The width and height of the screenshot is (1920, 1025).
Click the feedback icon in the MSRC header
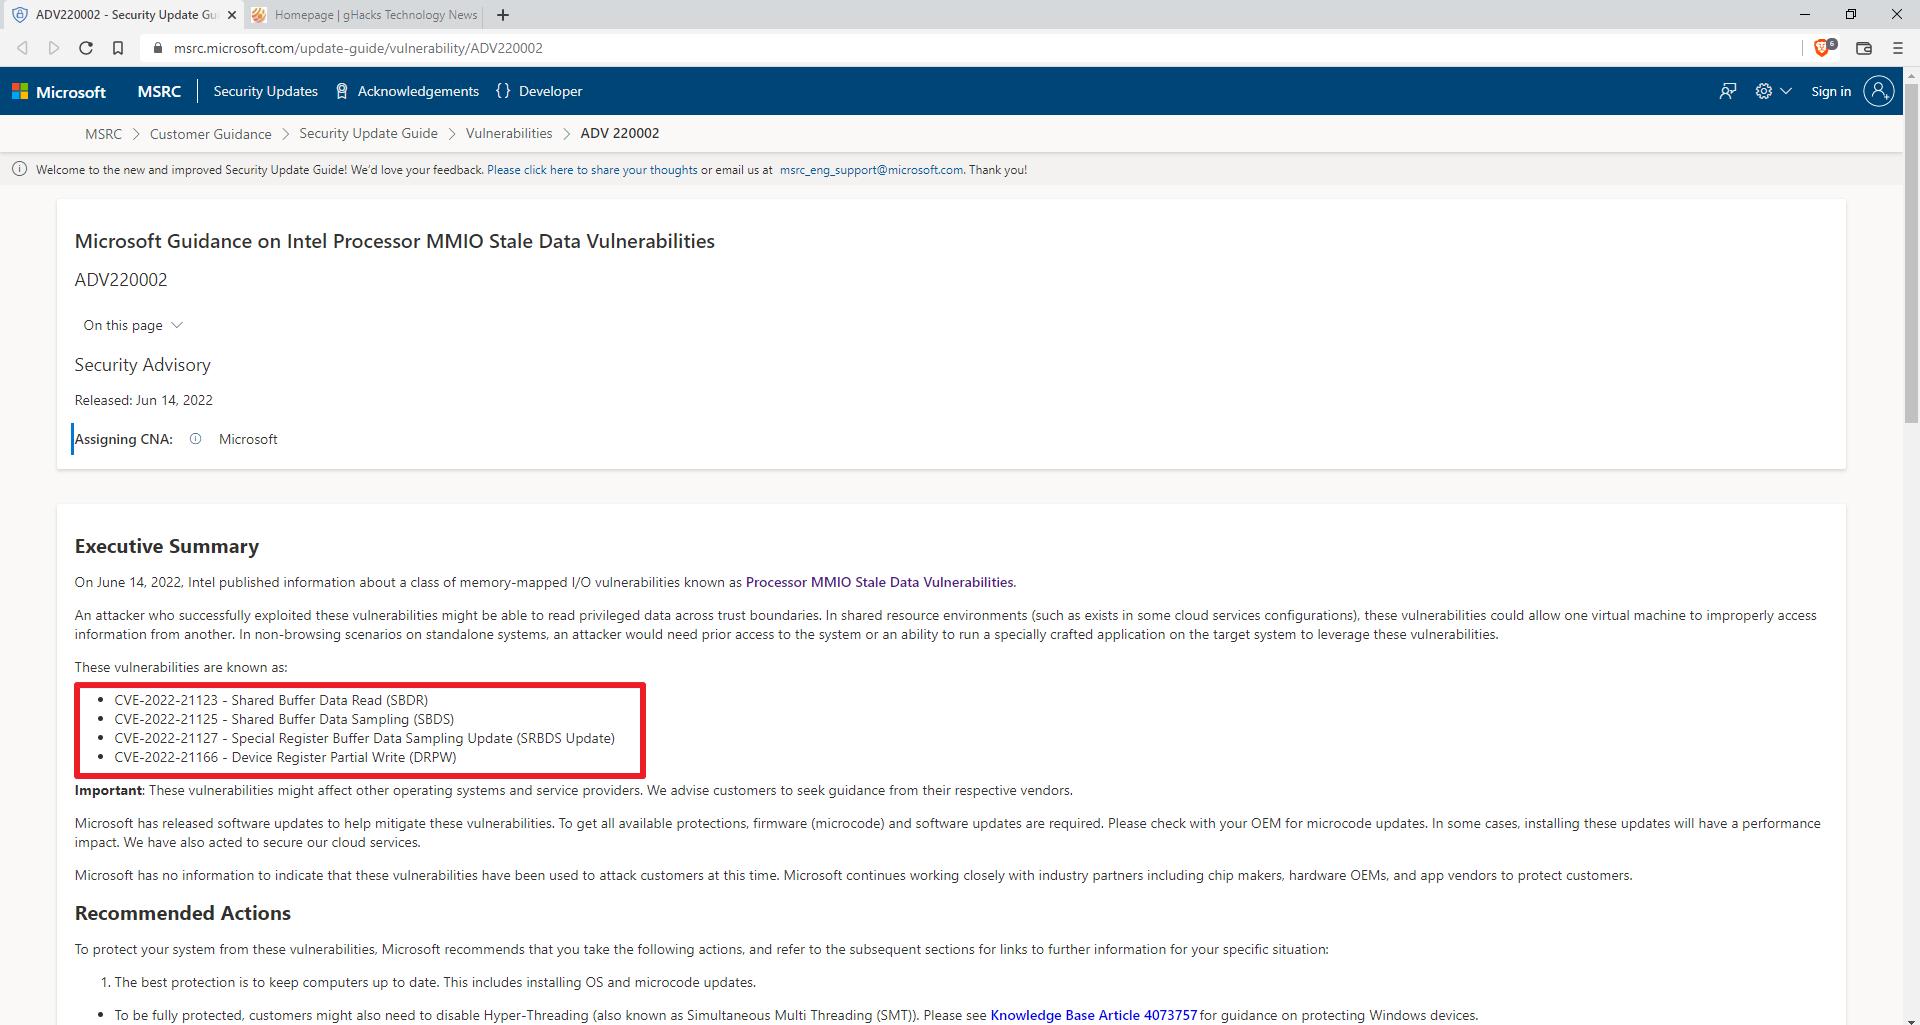tap(1727, 91)
